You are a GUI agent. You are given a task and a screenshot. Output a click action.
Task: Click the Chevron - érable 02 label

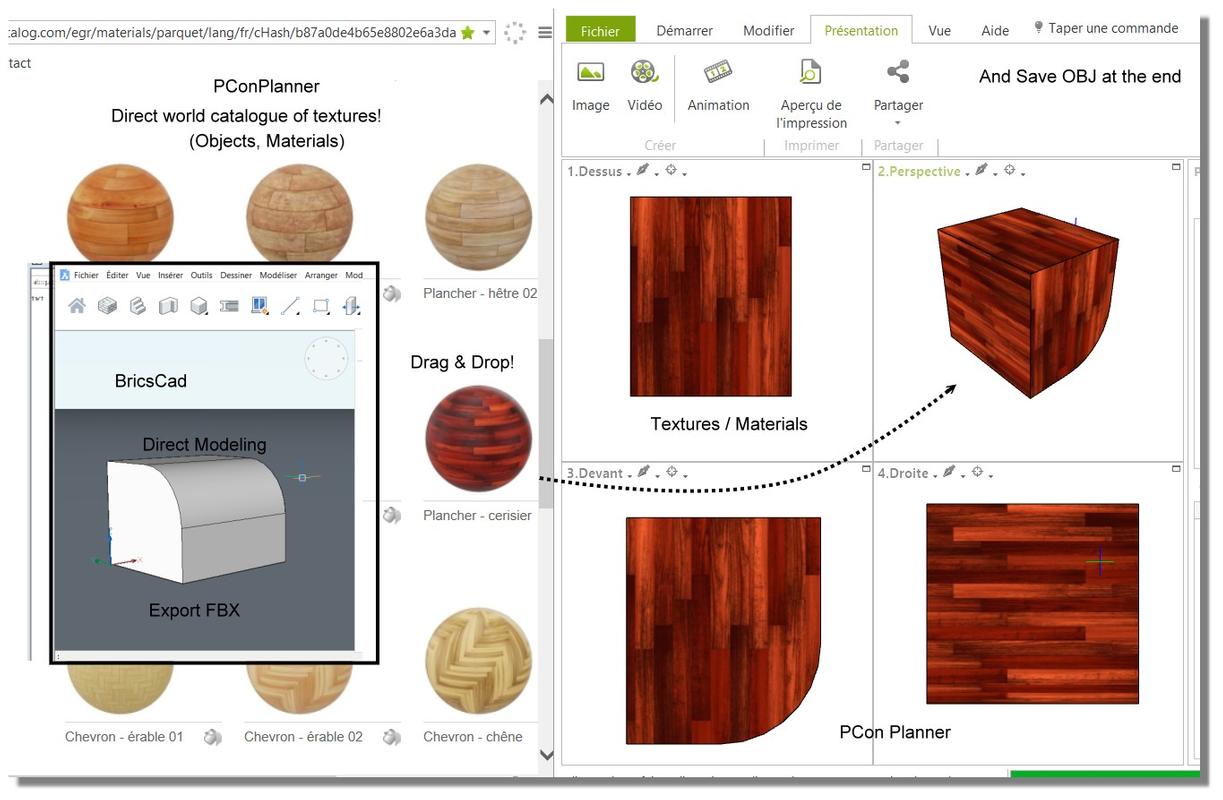point(303,737)
